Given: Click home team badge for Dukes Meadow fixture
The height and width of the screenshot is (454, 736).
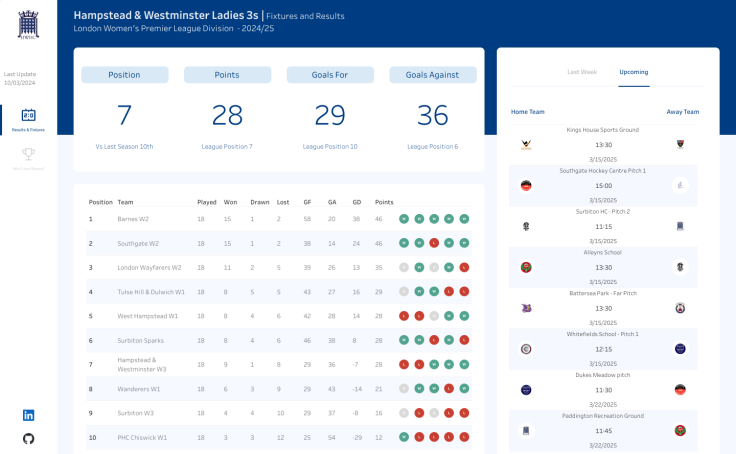Looking at the screenshot, I should [x=525, y=390].
